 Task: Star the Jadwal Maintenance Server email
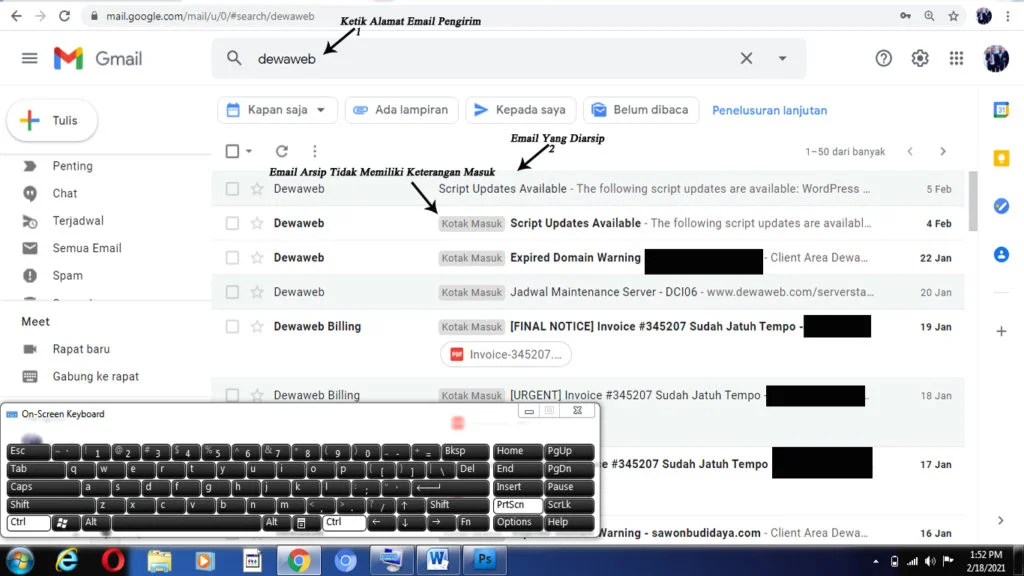pyautogui.click(x=257, y=292)
